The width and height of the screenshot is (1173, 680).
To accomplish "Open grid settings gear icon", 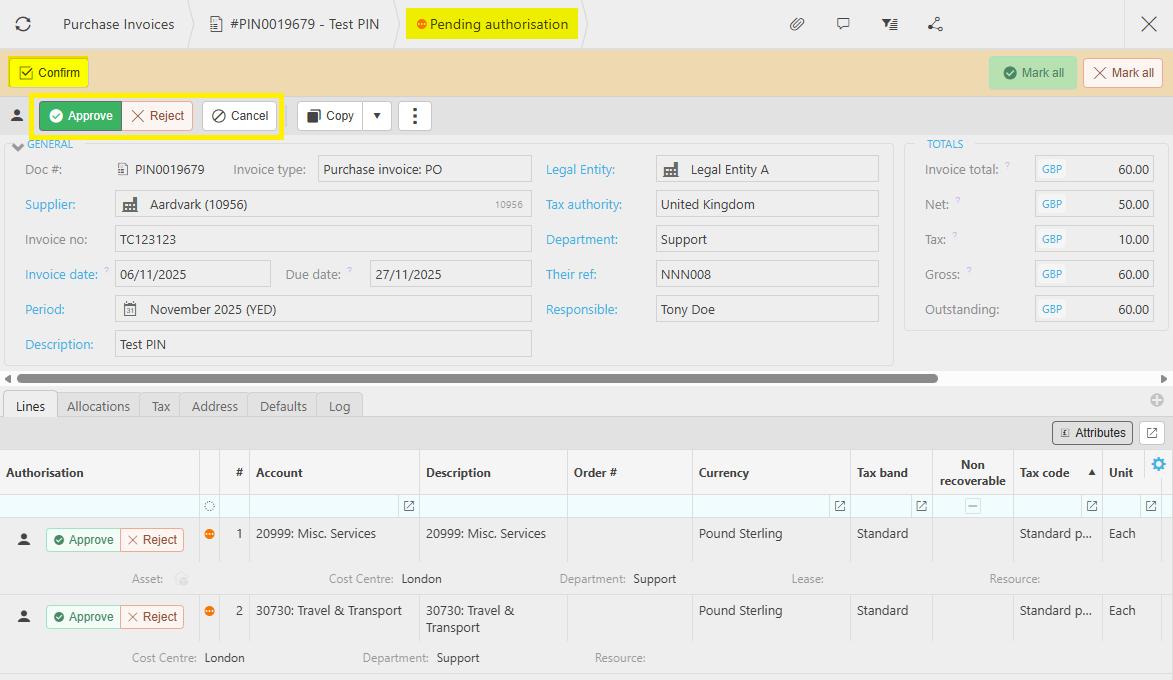I will [x=1158, y=464].
